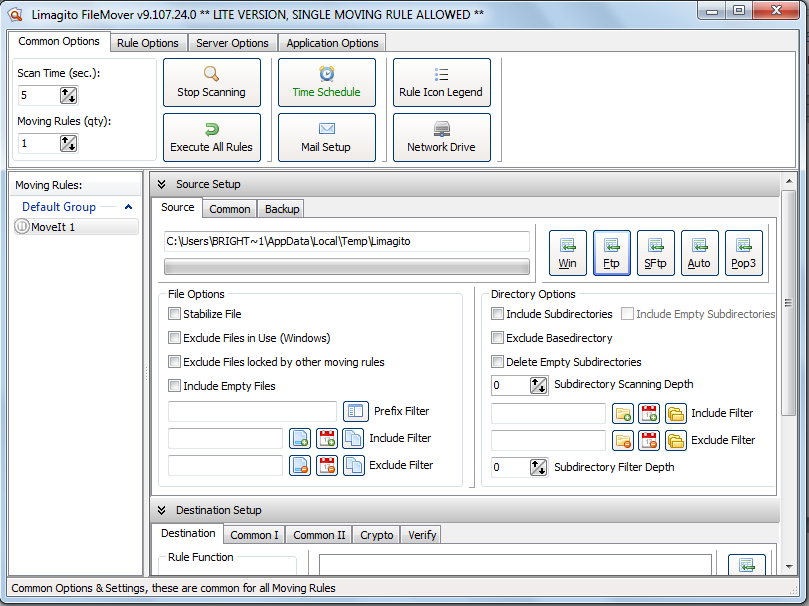Screen dimensions: 809x606
Task: Collapse the Default Group in Moving Rules
Action: 128,207
